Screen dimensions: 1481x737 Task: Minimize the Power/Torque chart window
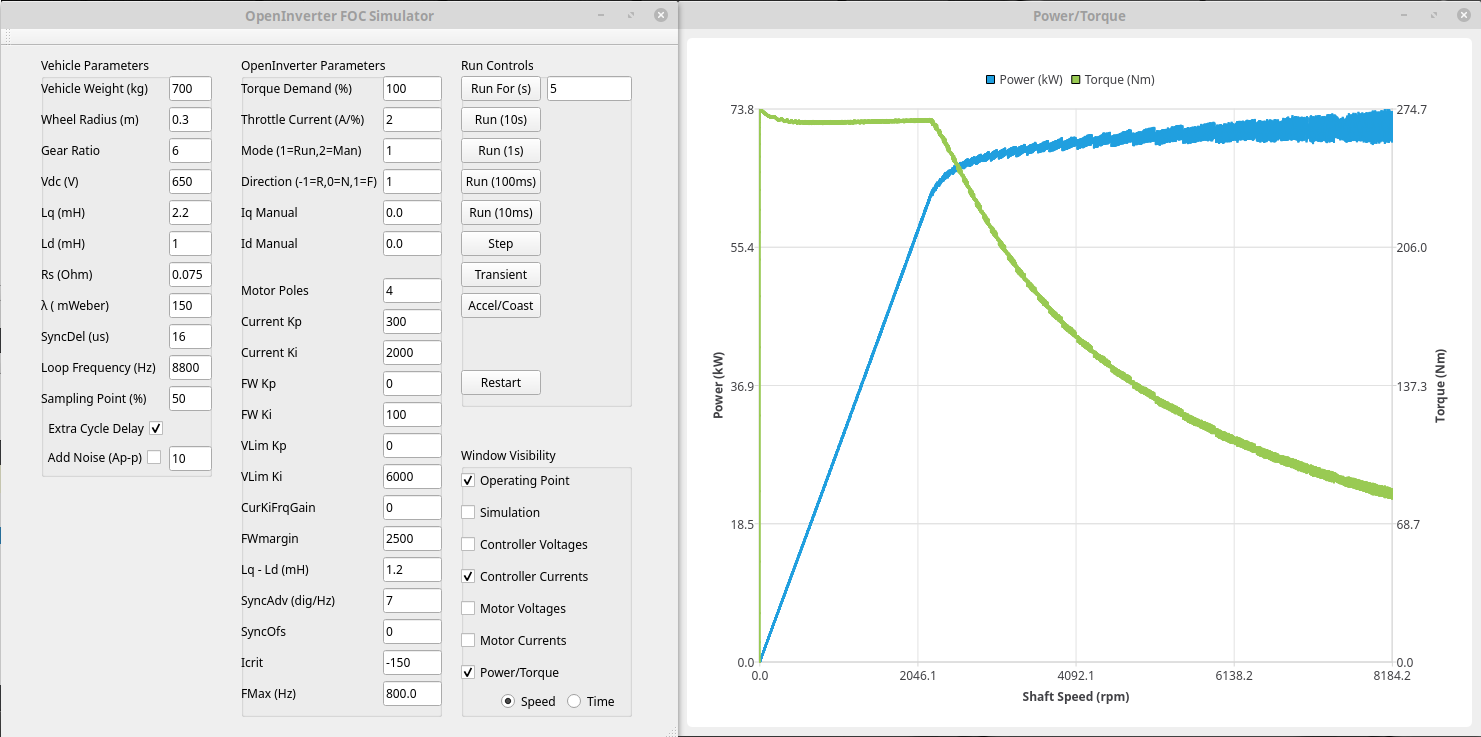tap(1408, 15)
